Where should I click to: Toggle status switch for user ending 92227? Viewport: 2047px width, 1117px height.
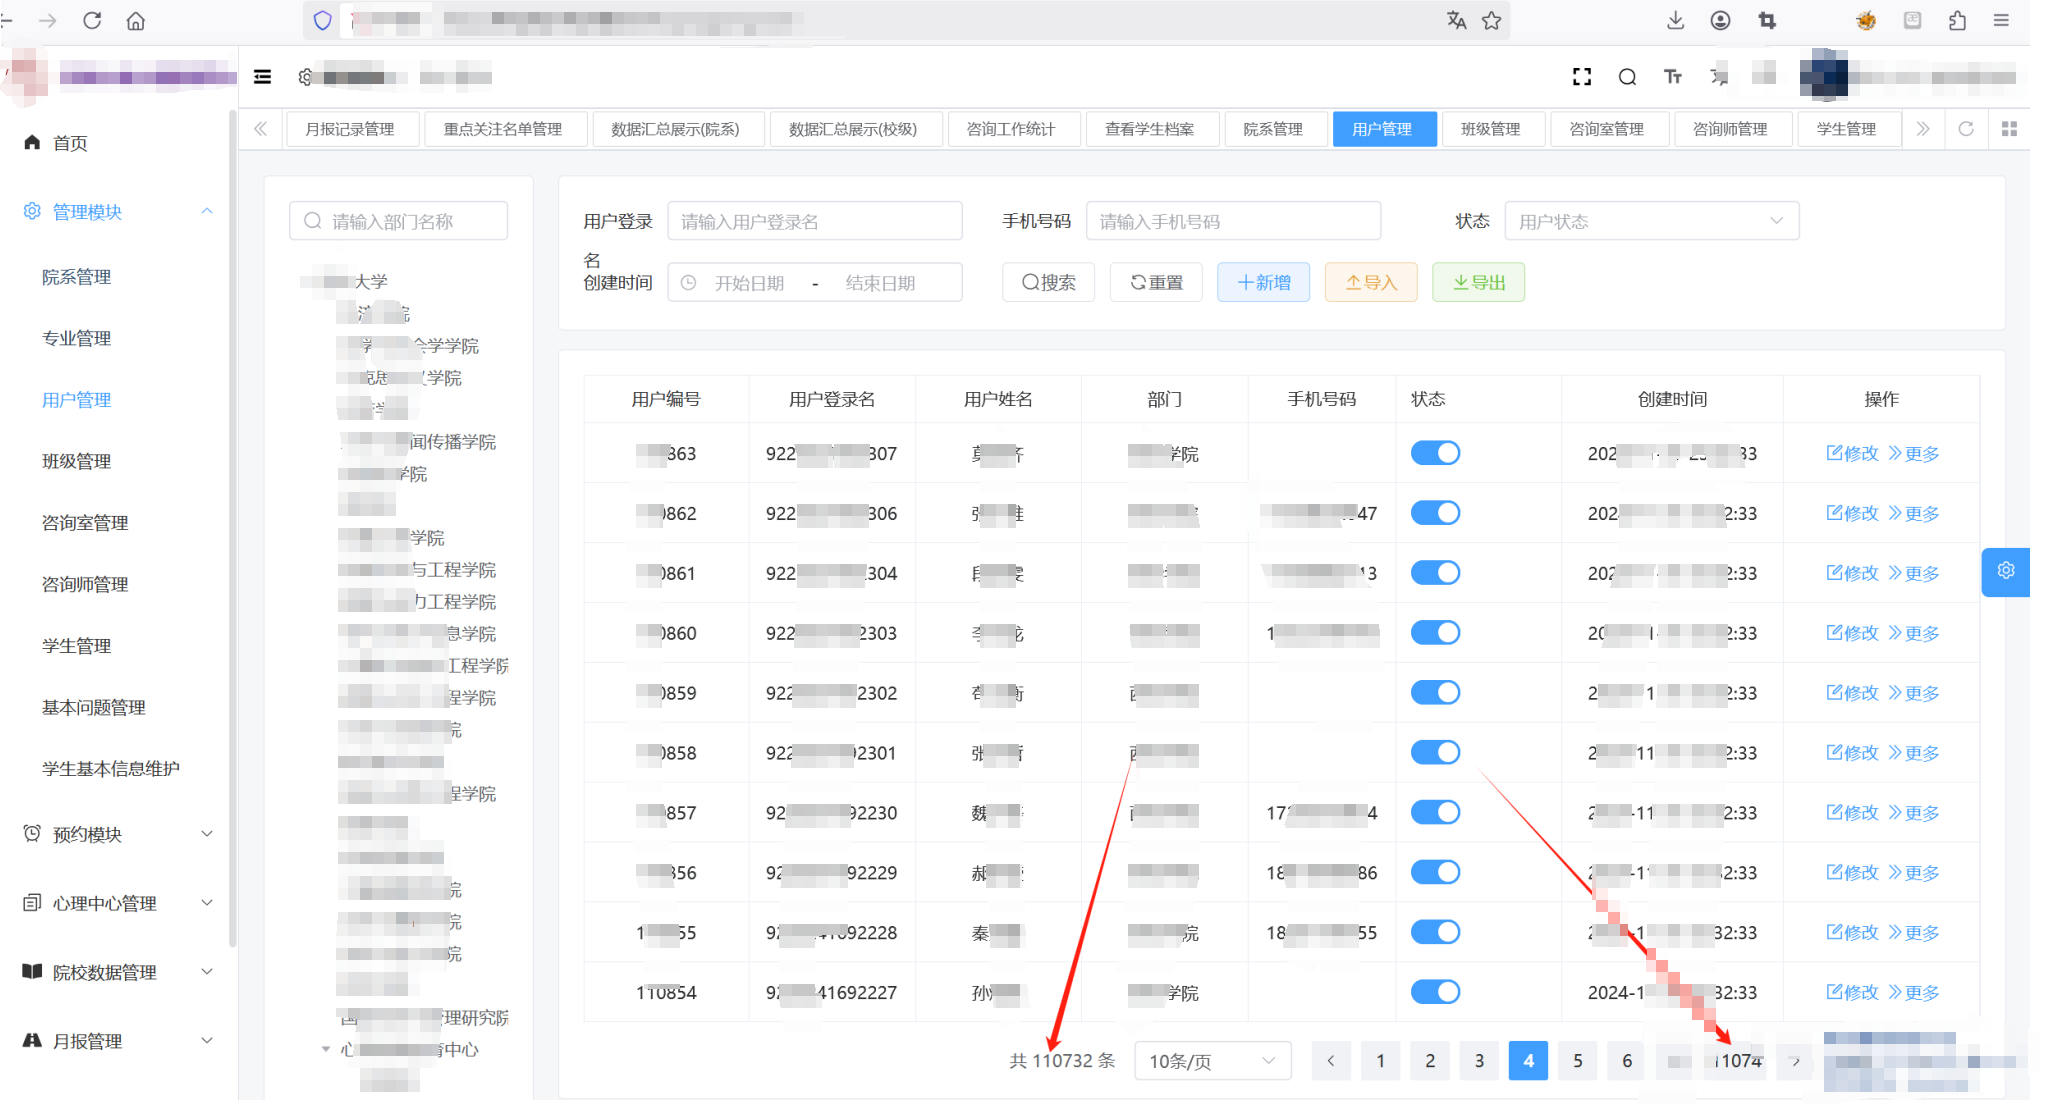[1435, 992]
